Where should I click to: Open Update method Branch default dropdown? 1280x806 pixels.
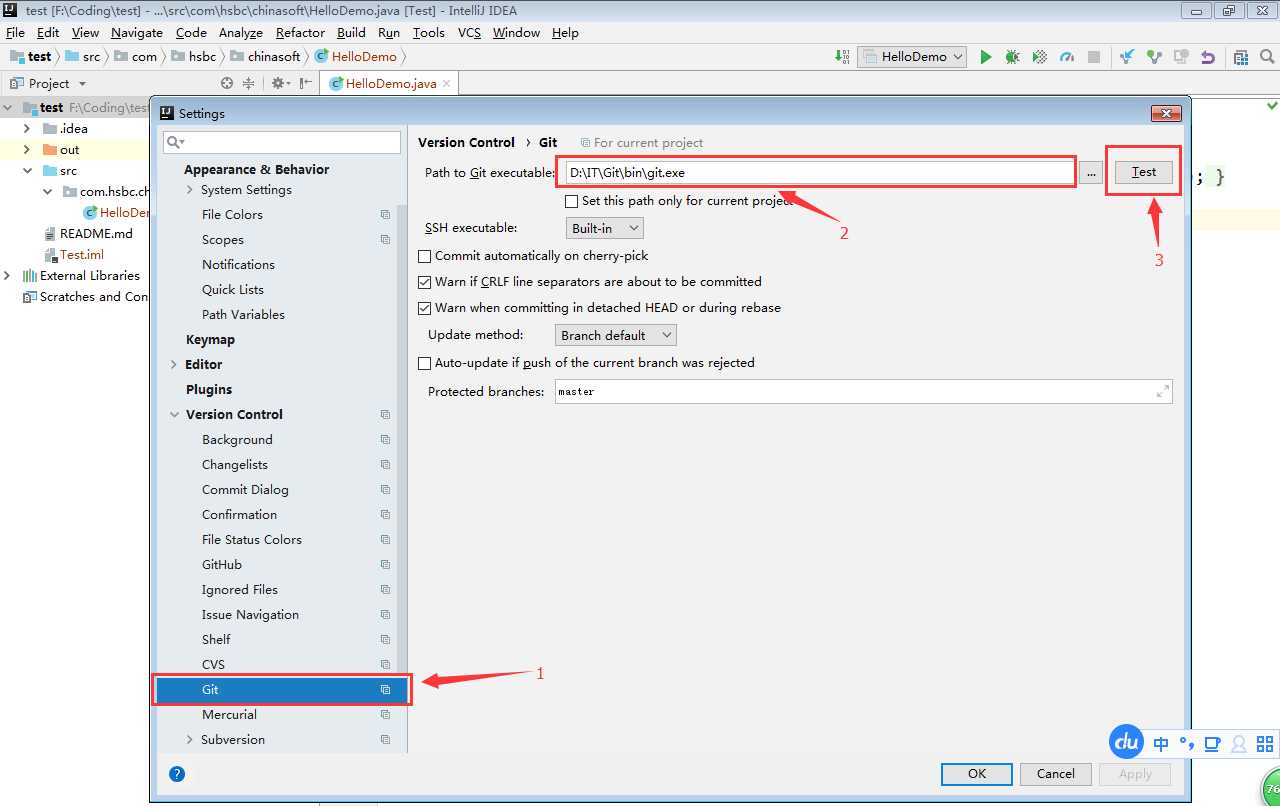(x=616, y=335)
